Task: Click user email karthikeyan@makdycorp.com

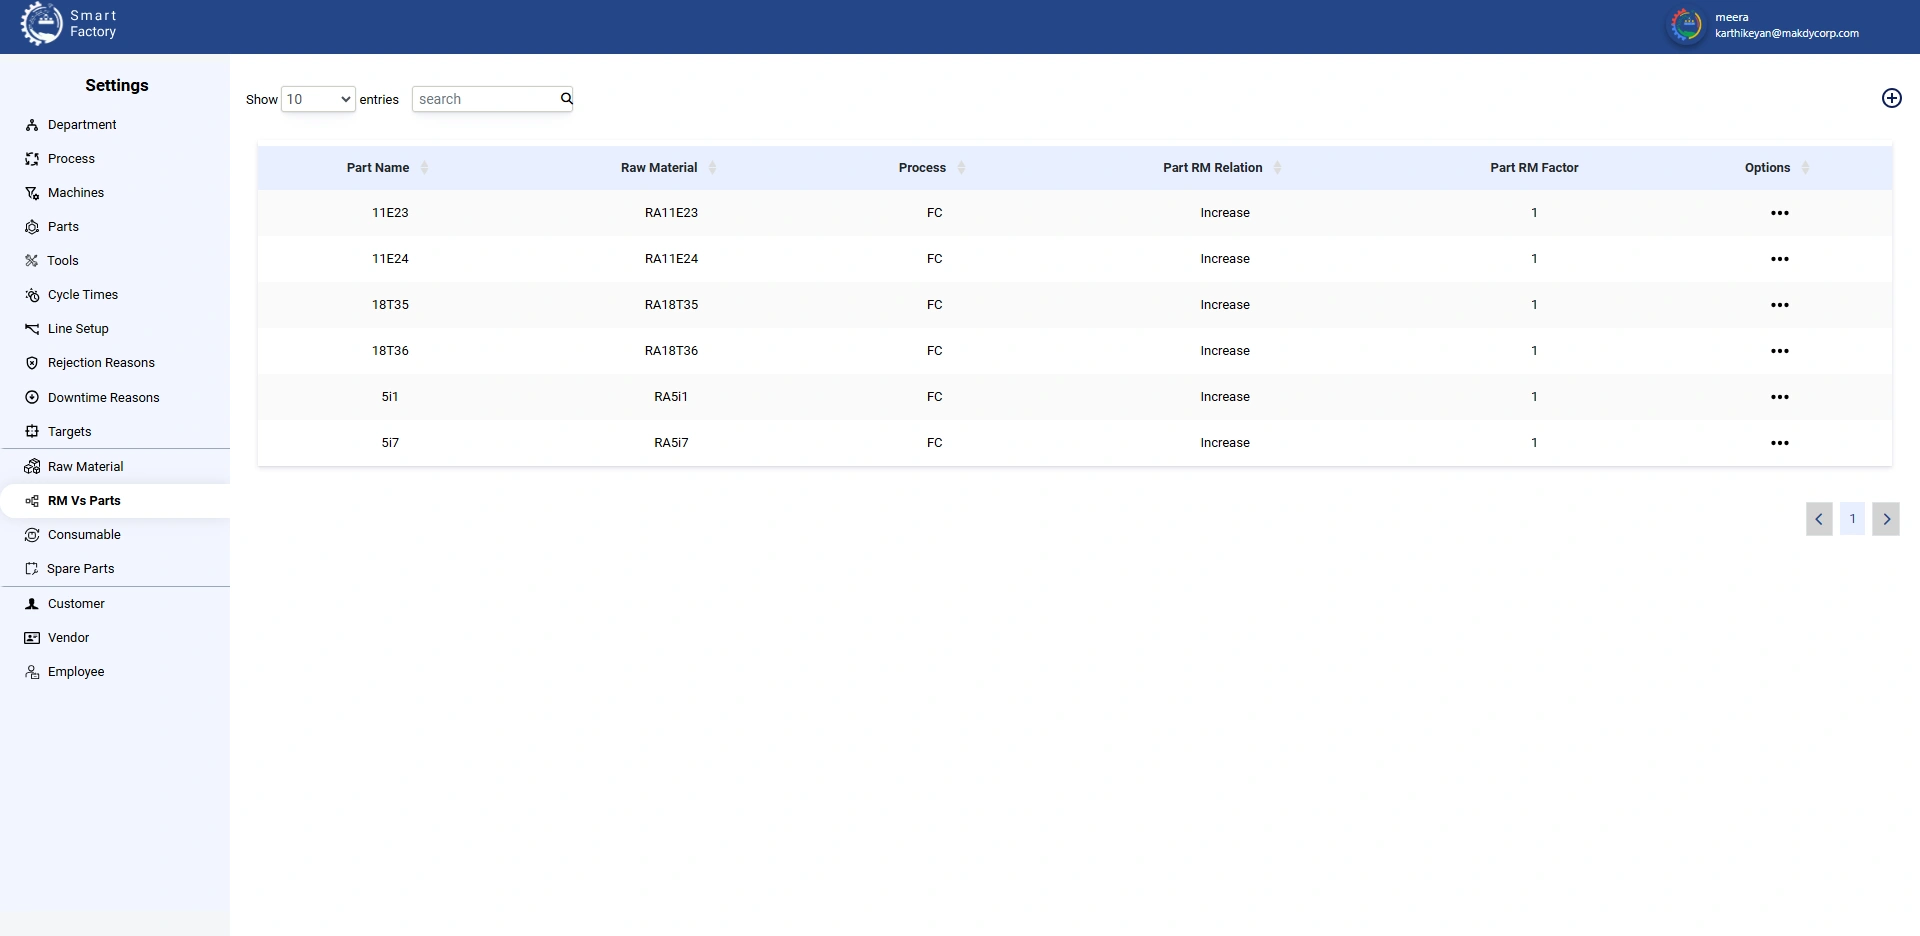Action: point(1787,33)
